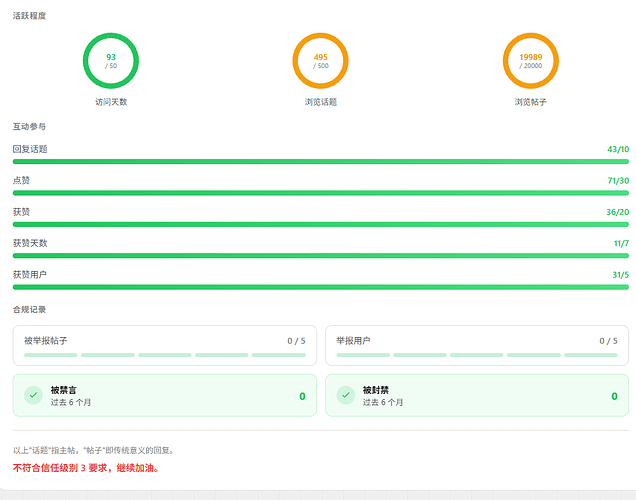Click the 获赞天数 progress bar
636x500 pixels.
[x=320, y=255]
